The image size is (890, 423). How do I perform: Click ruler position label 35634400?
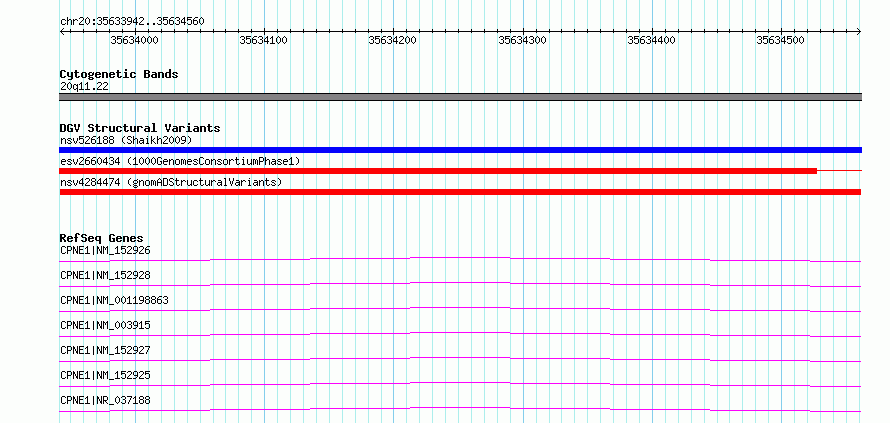click(x=652, y=40)
